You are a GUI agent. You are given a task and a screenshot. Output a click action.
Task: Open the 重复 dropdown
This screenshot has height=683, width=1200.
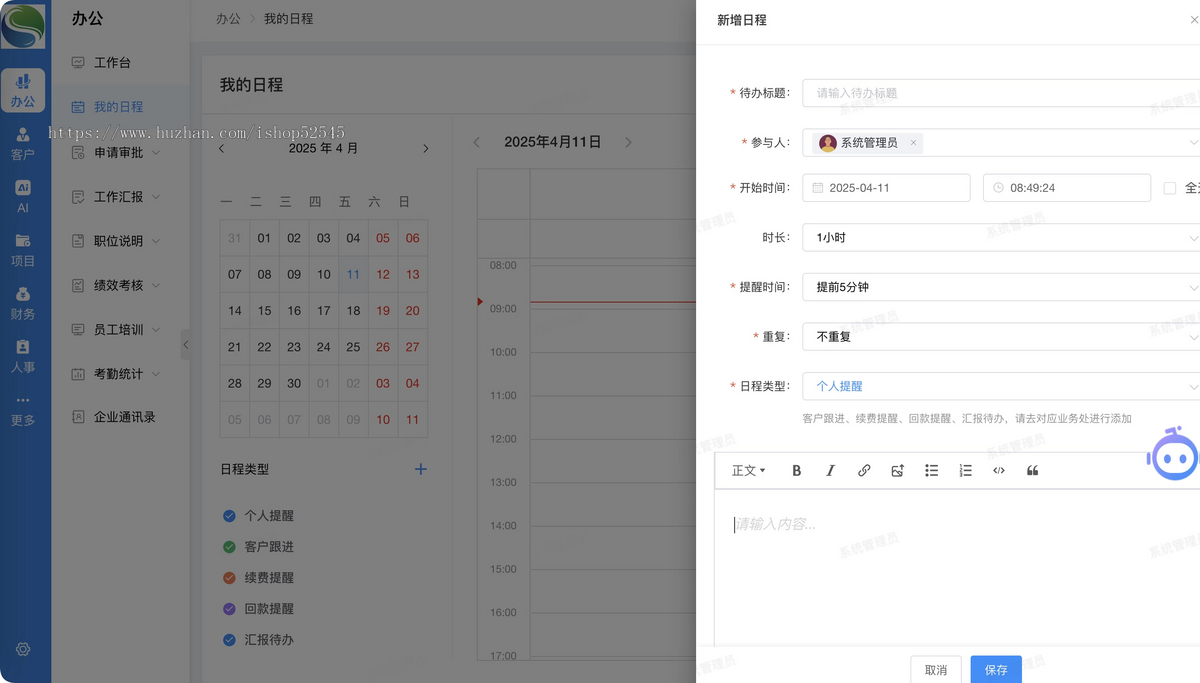(1001, 337)
